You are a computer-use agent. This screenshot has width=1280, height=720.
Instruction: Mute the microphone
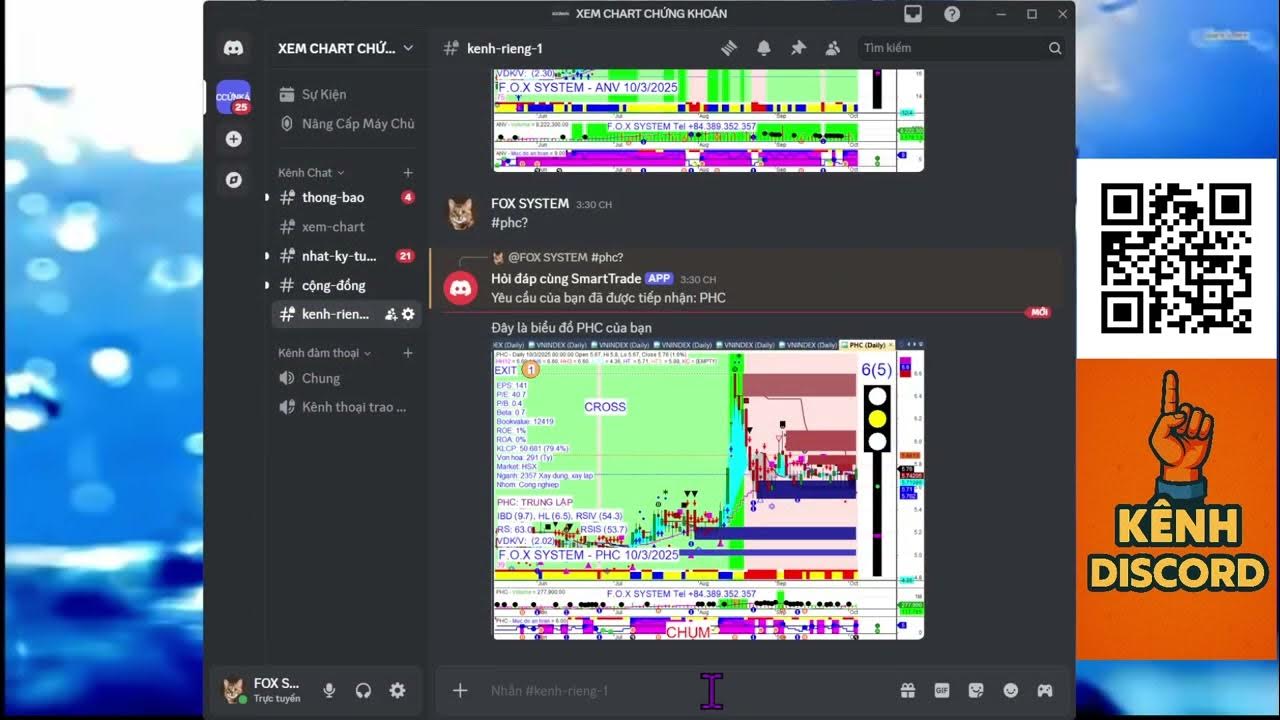tap(329, 690)
